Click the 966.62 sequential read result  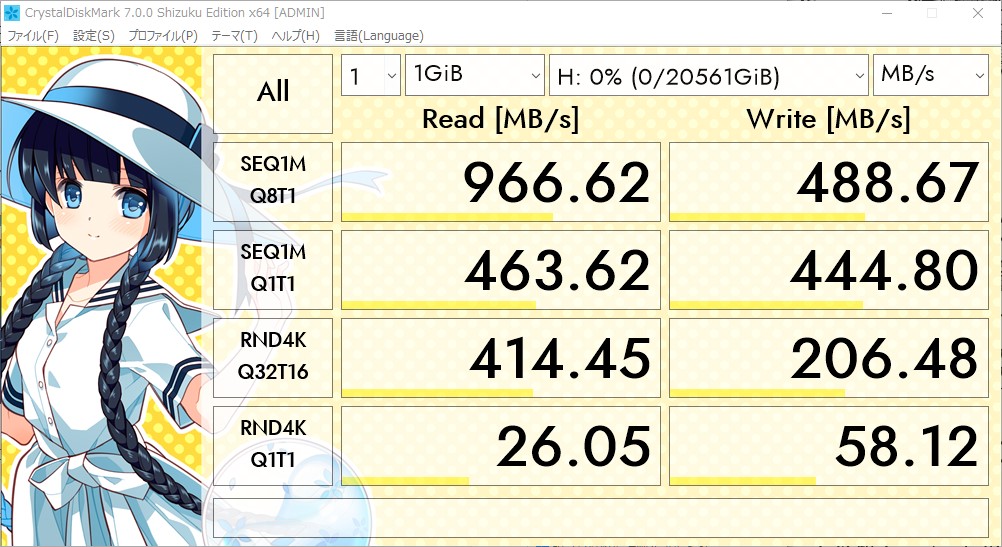click(x=500, y=182)
